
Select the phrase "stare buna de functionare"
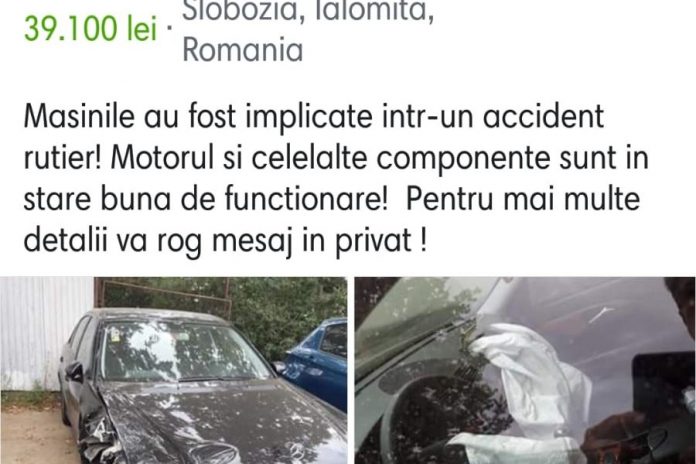(202, 199)
